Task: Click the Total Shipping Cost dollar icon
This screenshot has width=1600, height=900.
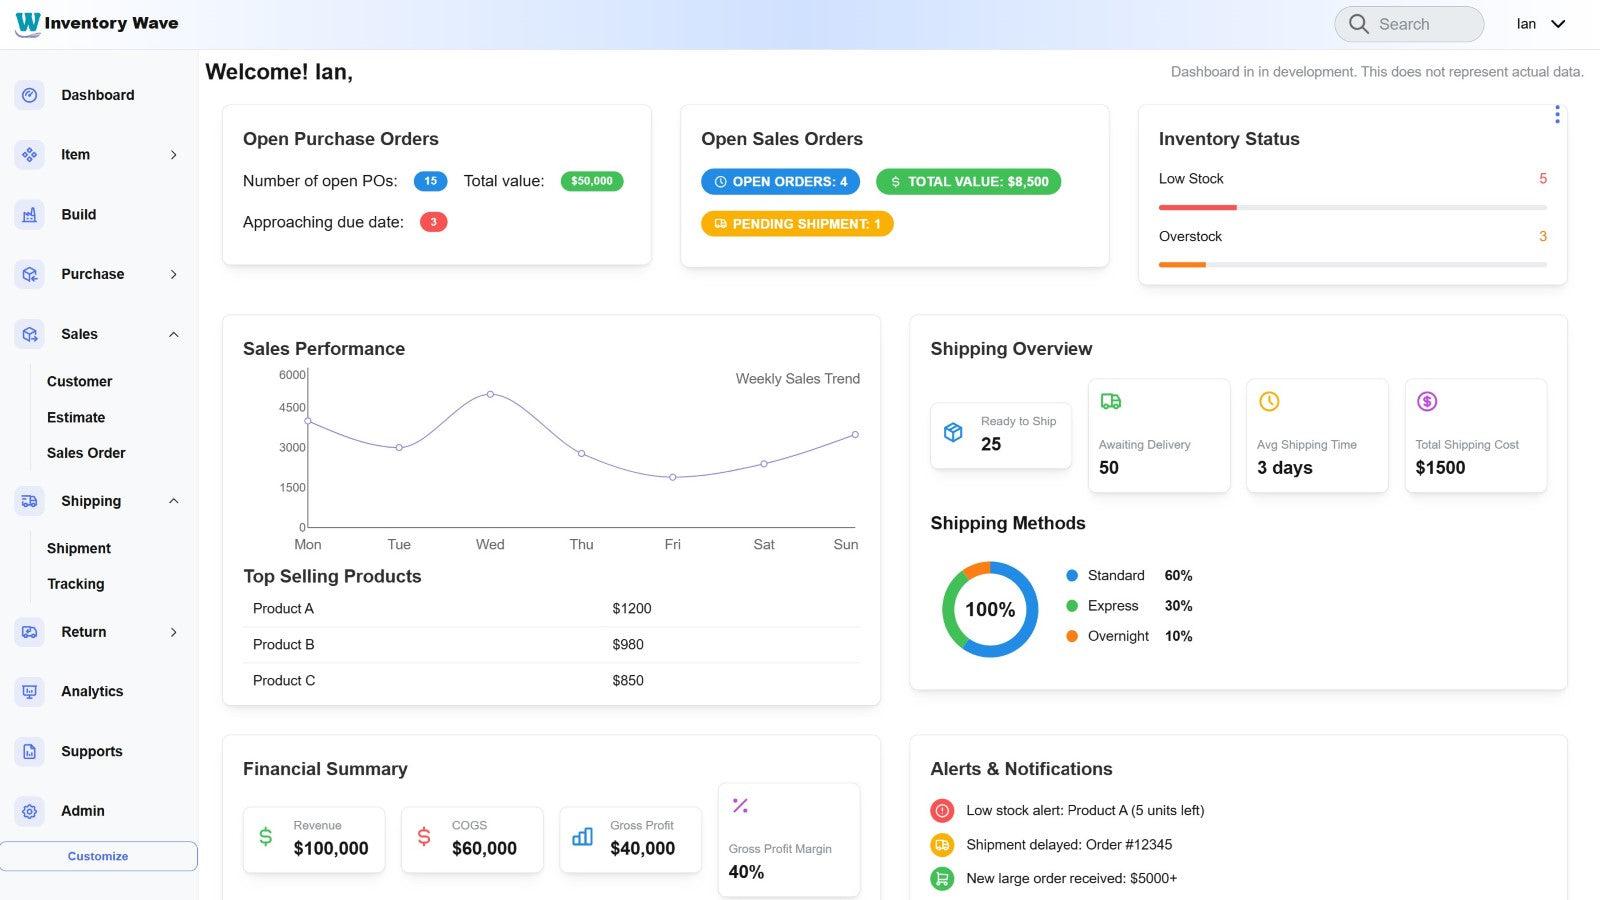Action: (x=1427, y=401)
